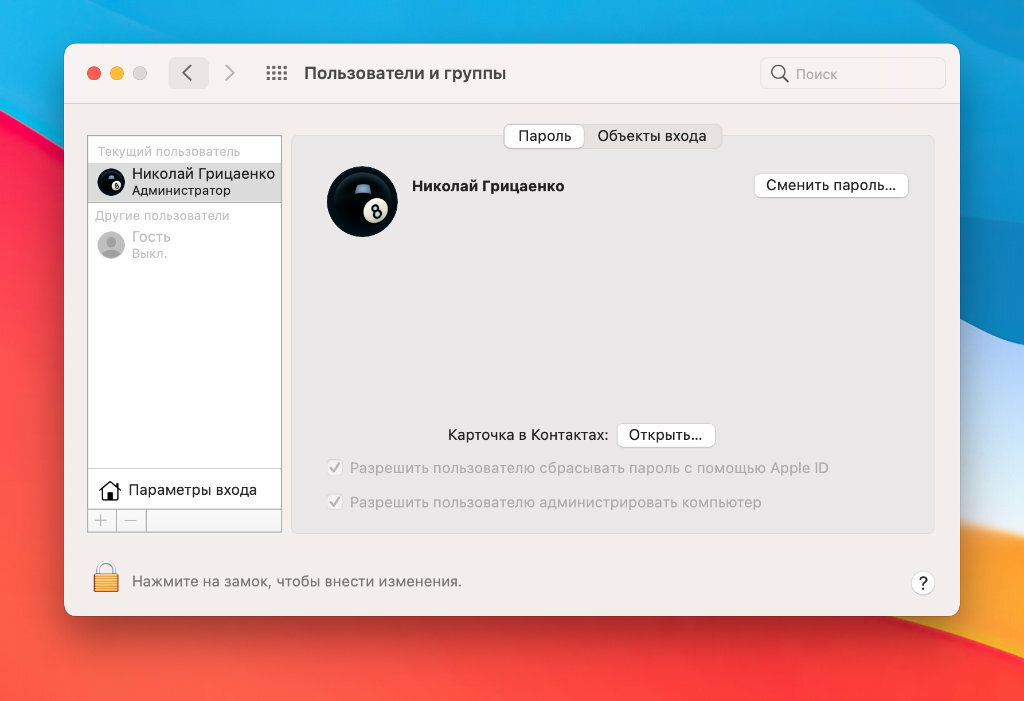Click the Другие пользователи section header
This screenshot has height=701, width=1024.
point(163,216)
